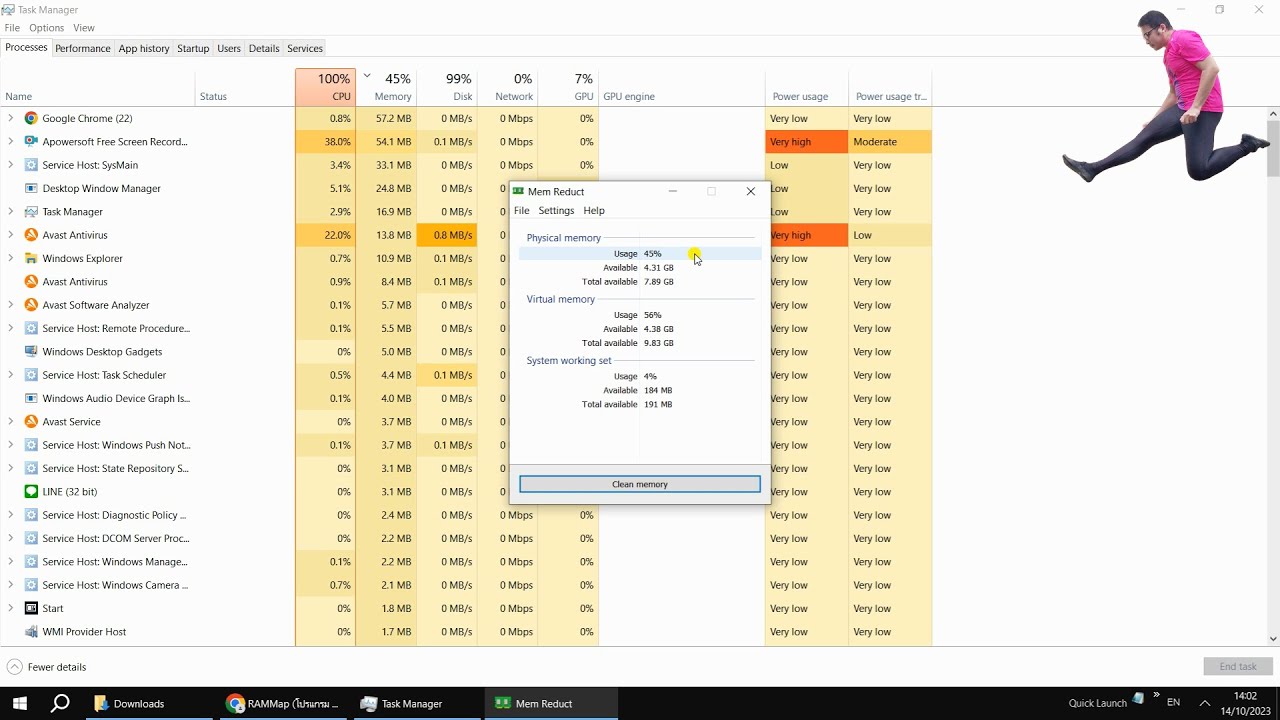
Task: Show hidden system tray icons
Action: point(1205,703)
